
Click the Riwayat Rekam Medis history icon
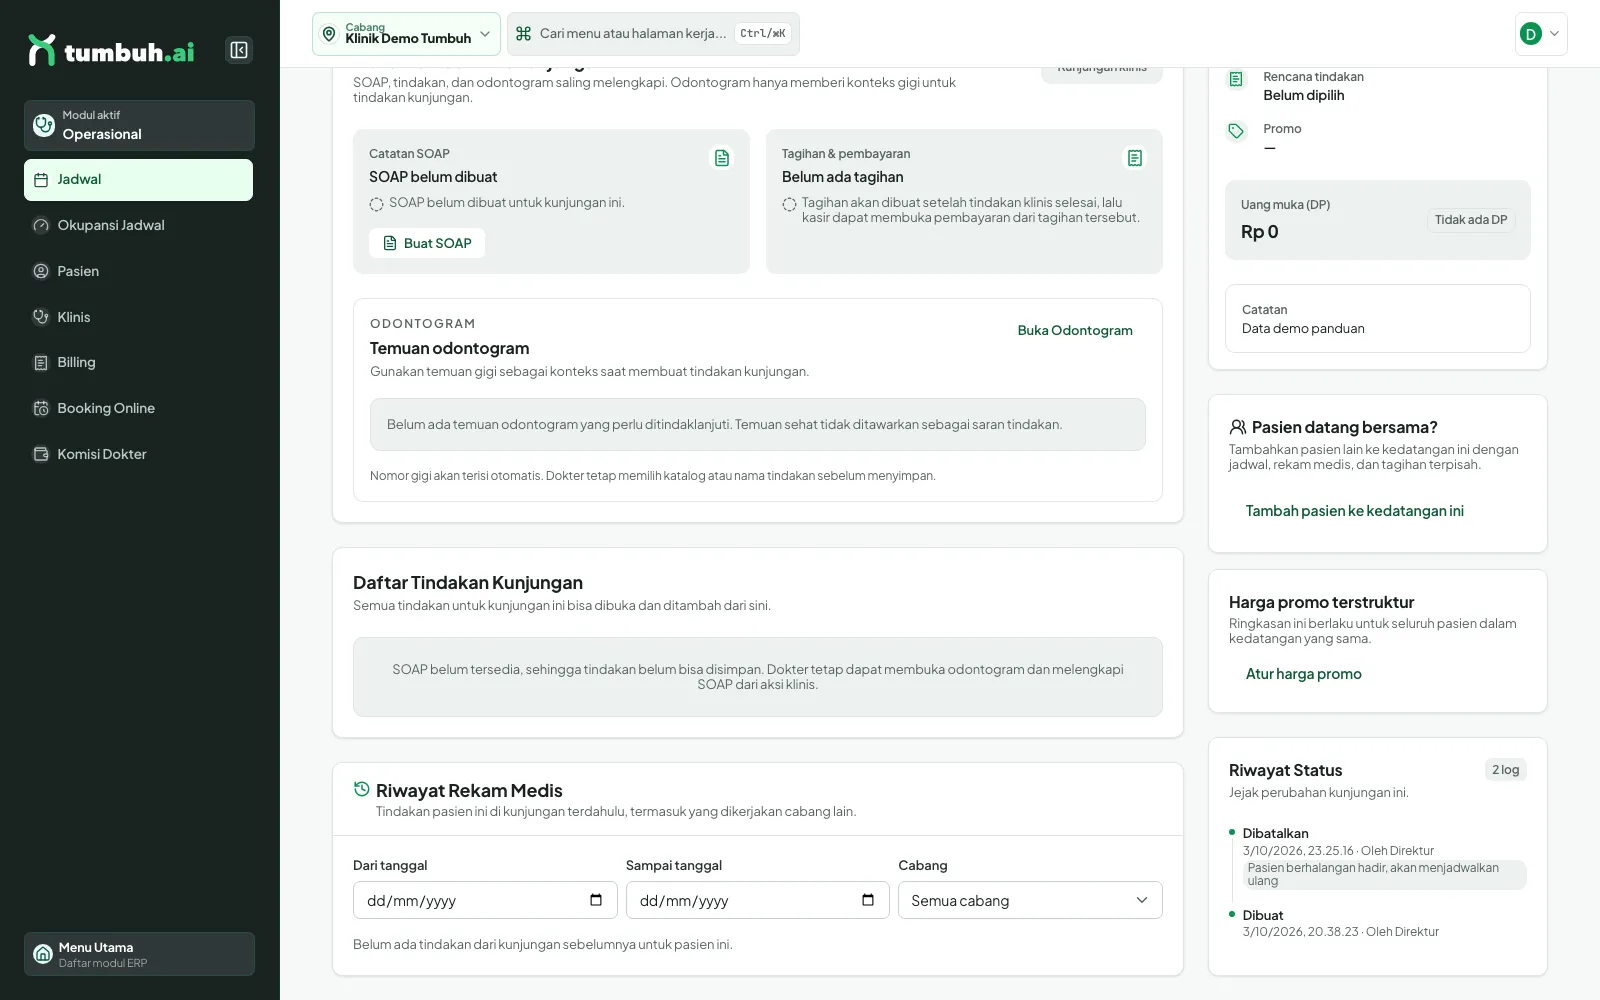coord(362,789)
